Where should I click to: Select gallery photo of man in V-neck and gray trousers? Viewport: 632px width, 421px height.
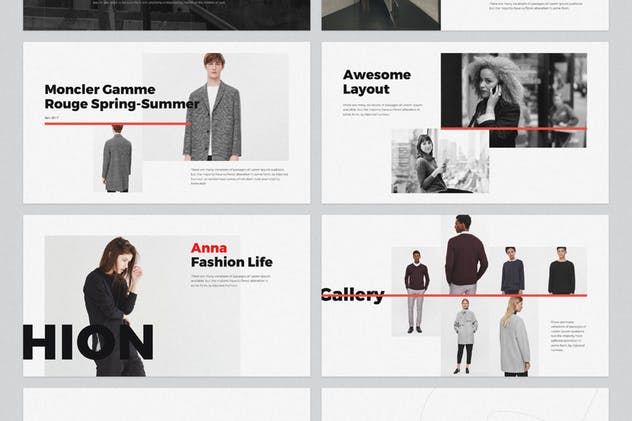(x=416, y=291)
